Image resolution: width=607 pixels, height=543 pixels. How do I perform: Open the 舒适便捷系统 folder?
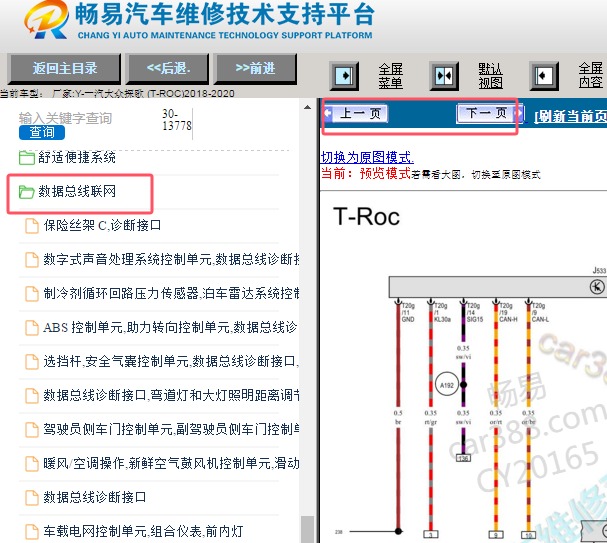coord(67,157)
